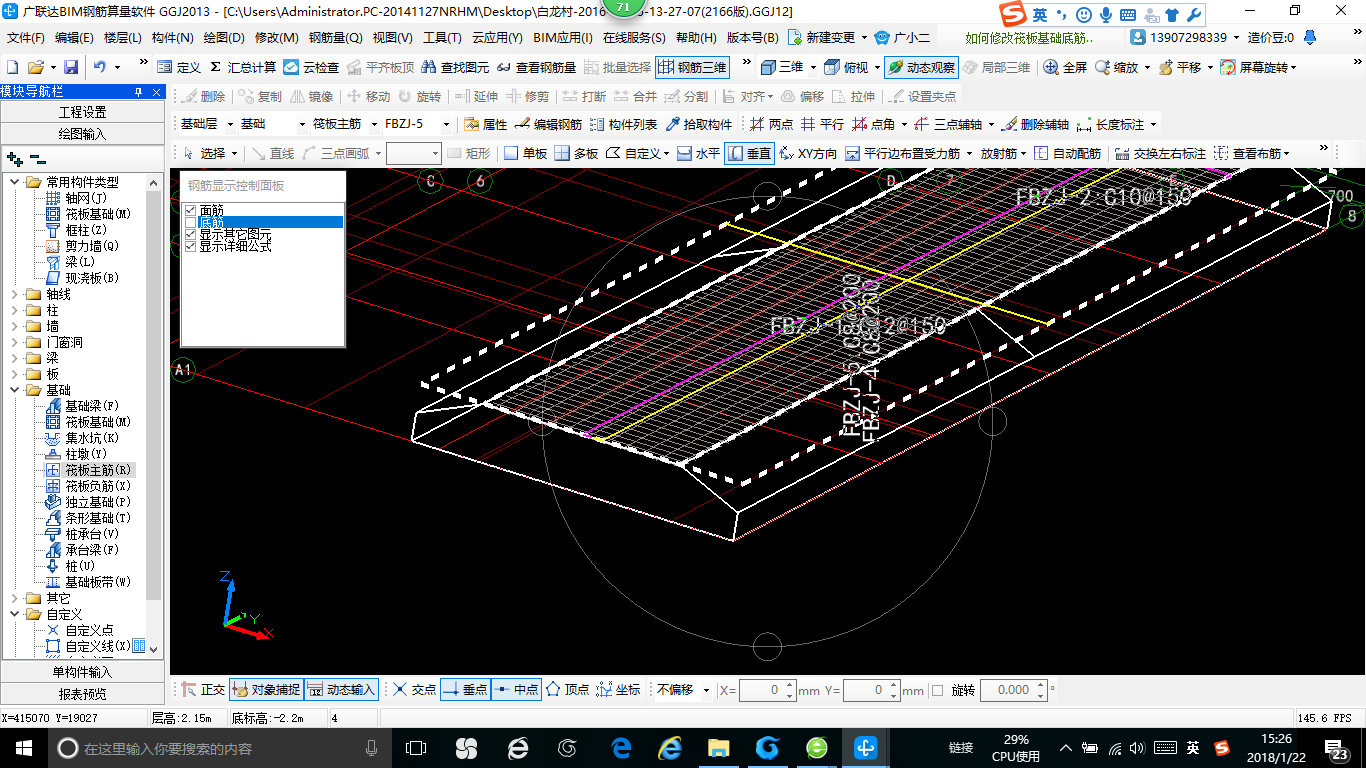Select 多板 multi slab mode
This screenshot has height=768, width=1366.
tap(576, 154)
